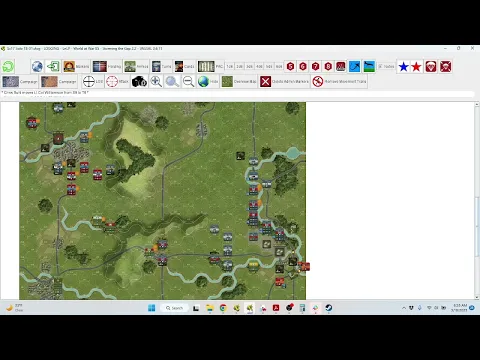Screen dimensions: 480x360
Task: Open Chrome from the taskbar
Action: [x=223, y=308]
